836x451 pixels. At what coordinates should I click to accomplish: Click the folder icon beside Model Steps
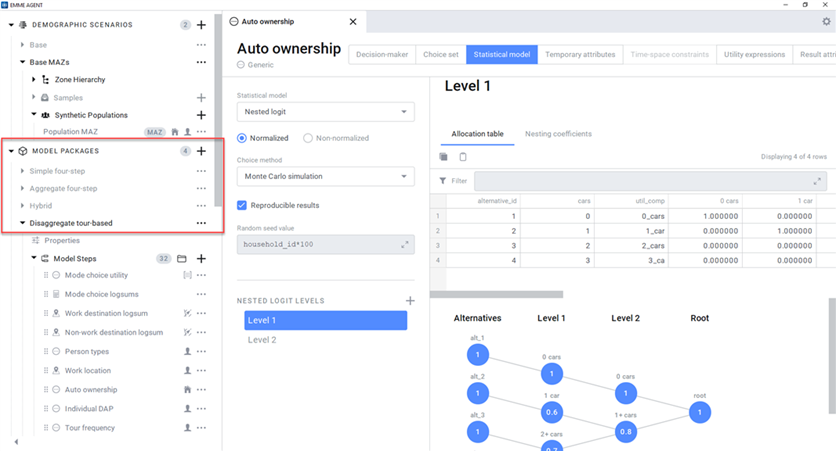coord(182,258)
